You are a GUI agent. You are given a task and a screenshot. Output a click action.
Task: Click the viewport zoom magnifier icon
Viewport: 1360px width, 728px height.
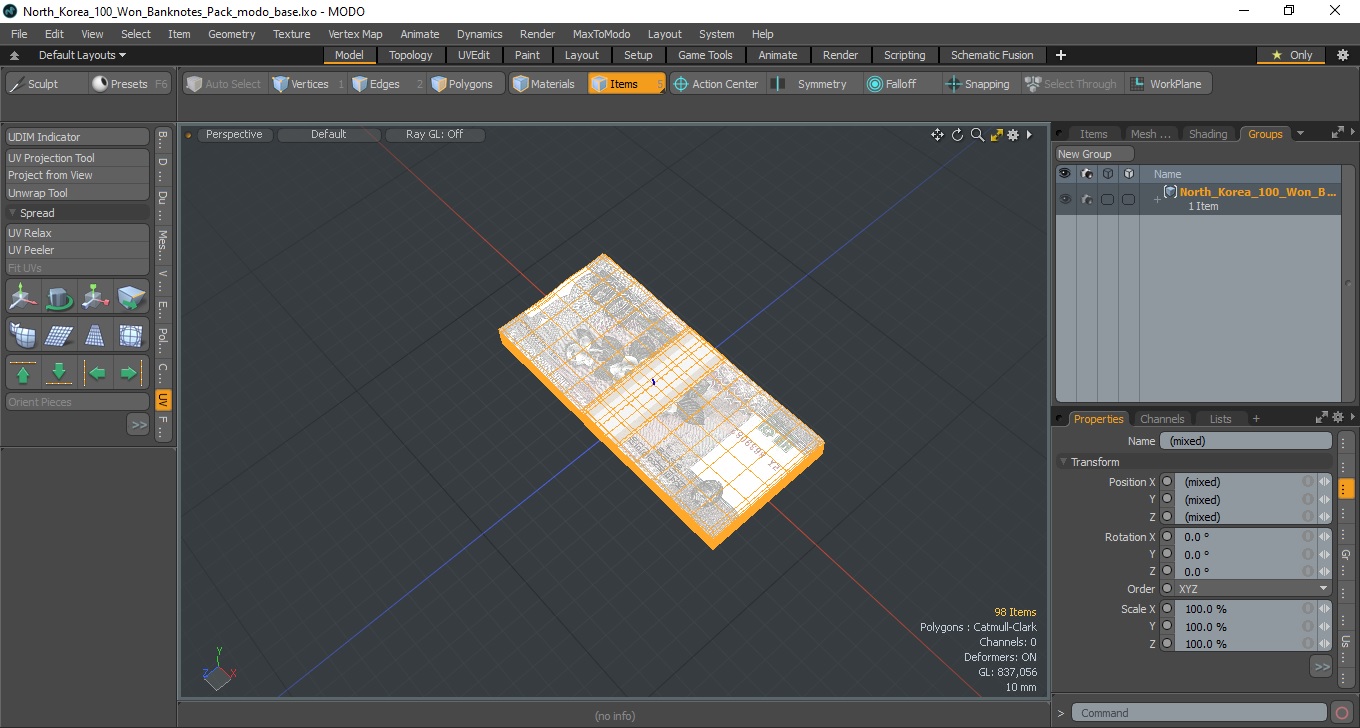(977, 135)
